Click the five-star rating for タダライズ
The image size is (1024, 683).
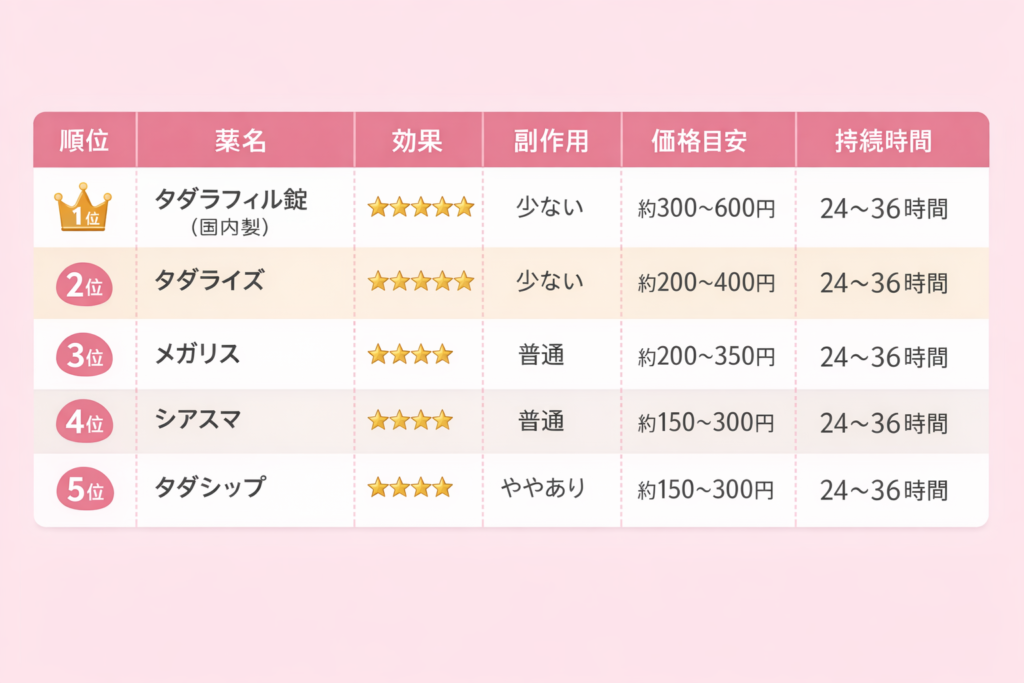click(420, 282)
